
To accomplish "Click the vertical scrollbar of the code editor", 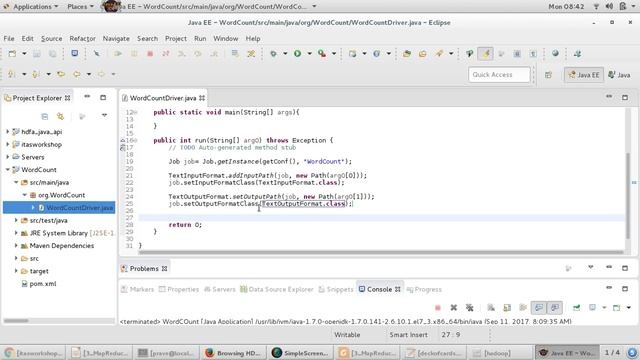I will (x=628, y=196).
